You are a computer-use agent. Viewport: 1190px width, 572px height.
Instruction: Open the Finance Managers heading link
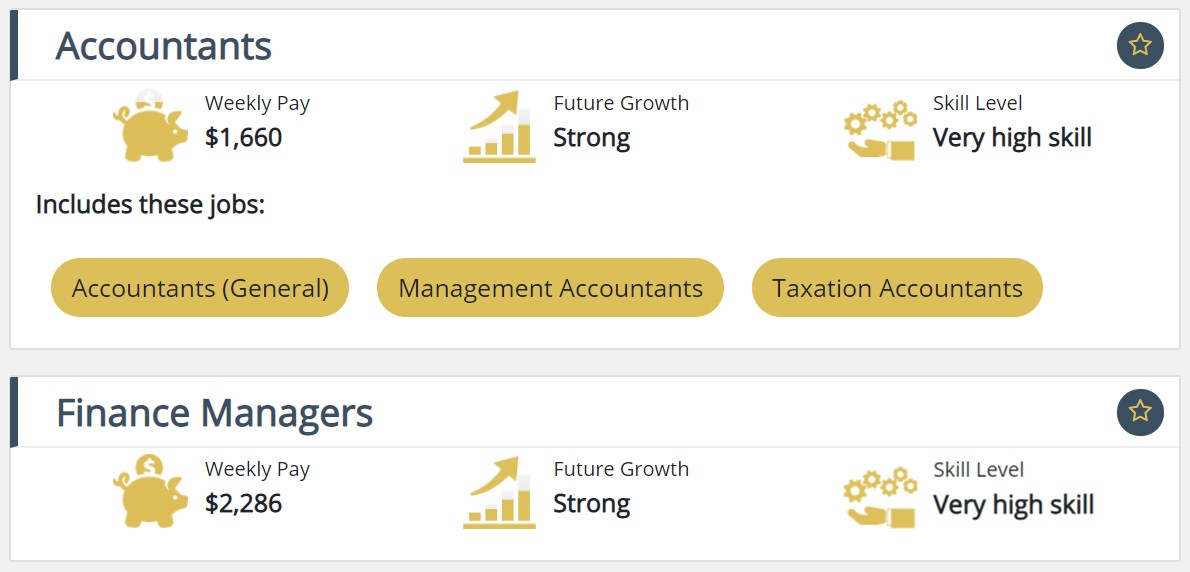pyautogui.click(x=214, y=413)
